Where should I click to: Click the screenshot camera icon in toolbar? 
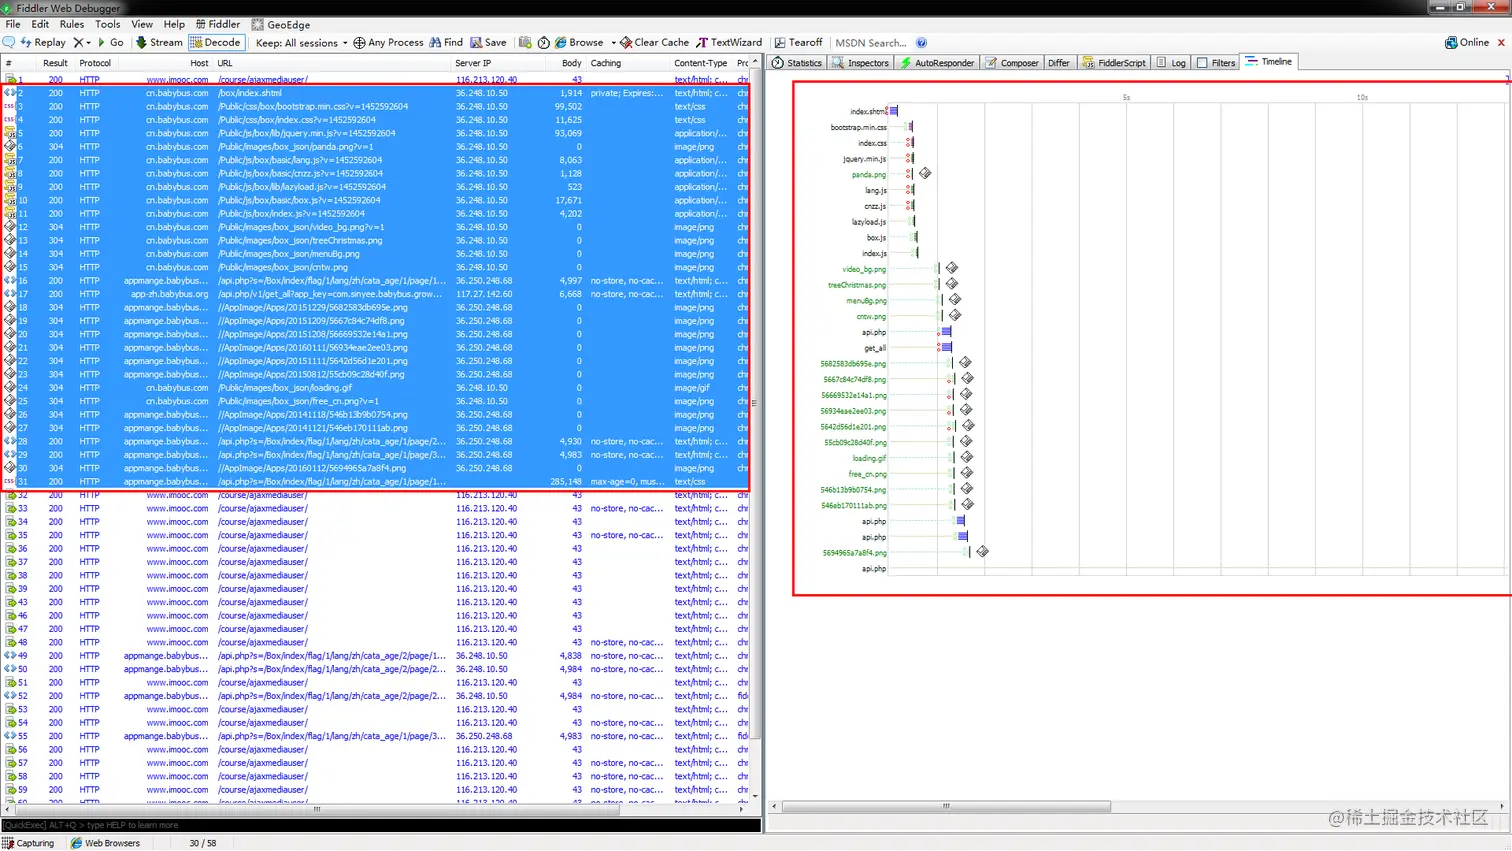(525, 43)
